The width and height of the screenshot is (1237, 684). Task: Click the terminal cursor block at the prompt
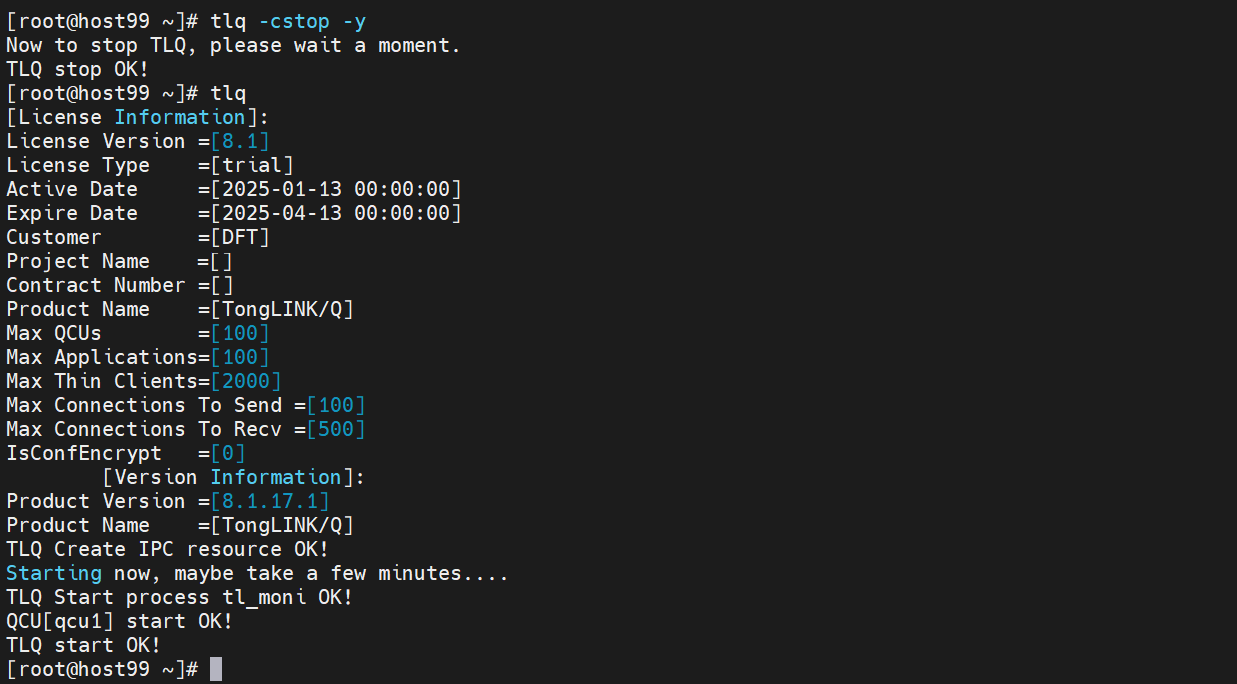click(216, 669)
